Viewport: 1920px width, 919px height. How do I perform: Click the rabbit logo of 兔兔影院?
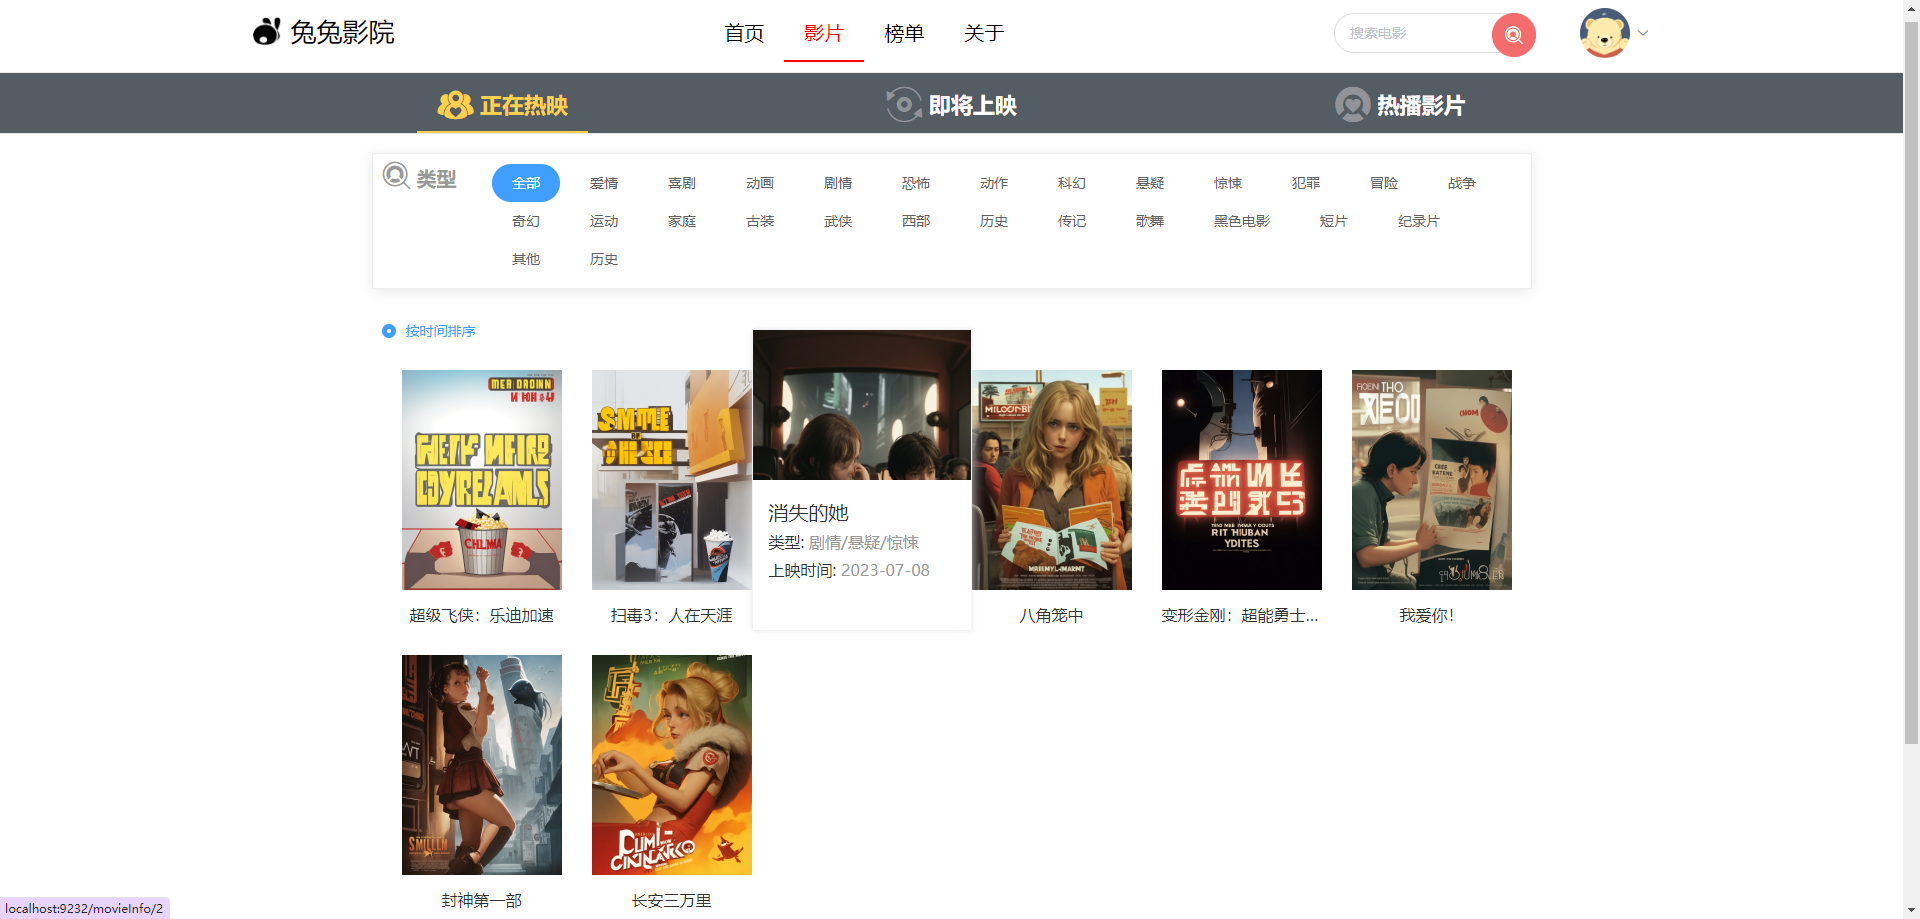[x=266, y=32]
